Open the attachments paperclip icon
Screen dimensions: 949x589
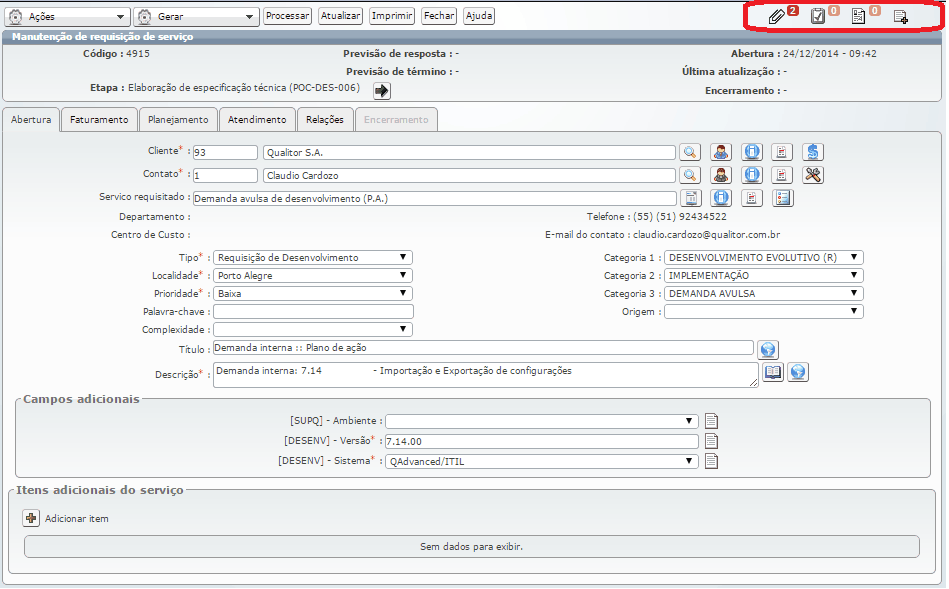(776, 16)
